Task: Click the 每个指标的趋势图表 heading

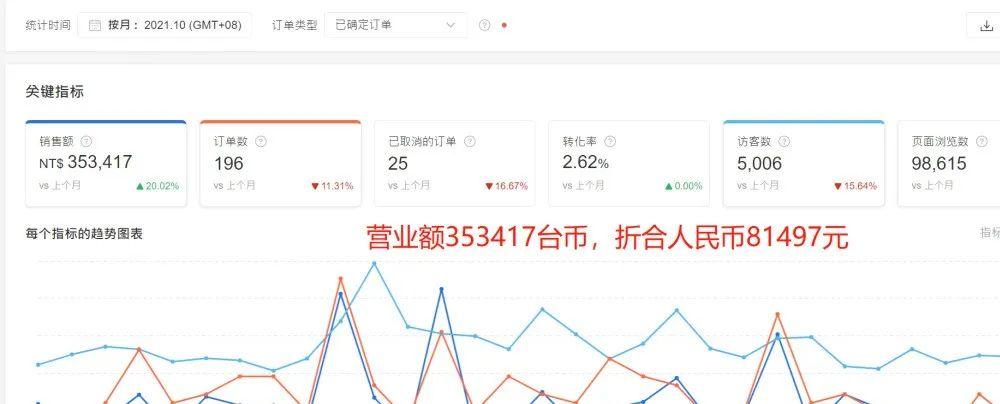Action: pos(84,234)
